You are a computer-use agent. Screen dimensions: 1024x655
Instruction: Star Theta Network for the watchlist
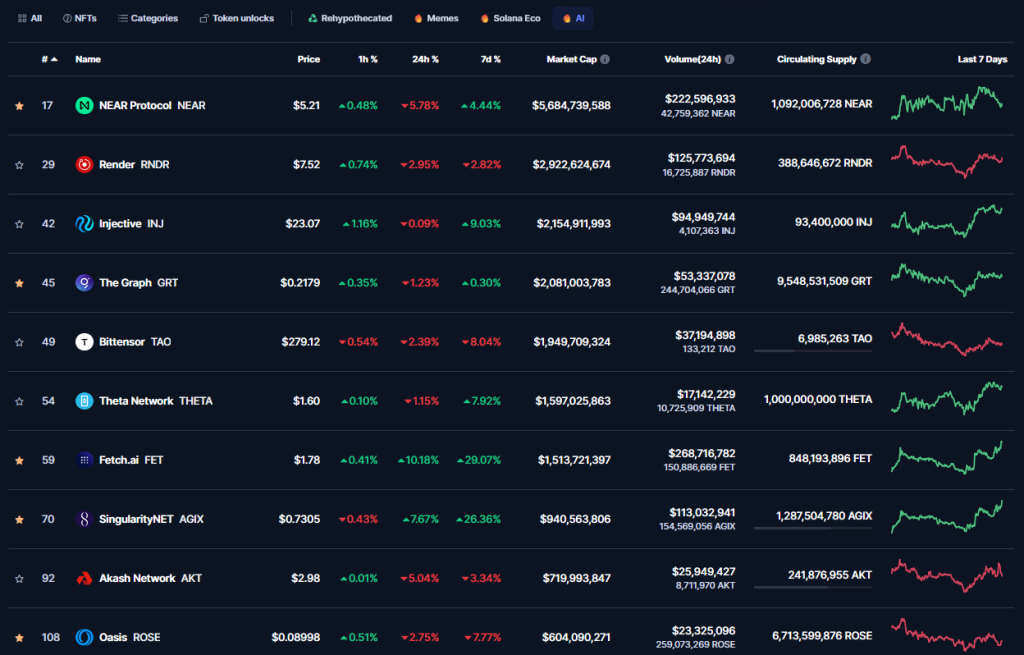point(20,402)
